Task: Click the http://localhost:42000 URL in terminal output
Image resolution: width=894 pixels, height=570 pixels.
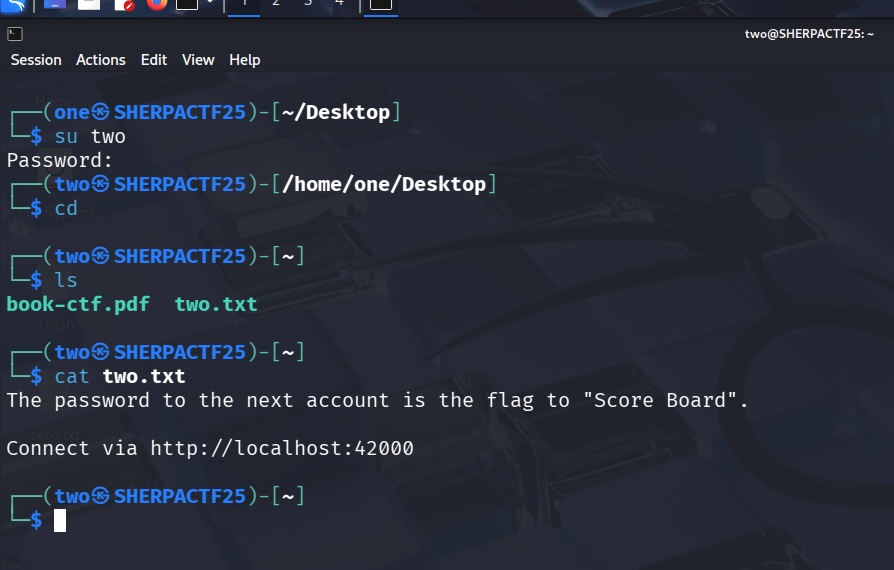Action: [282, 448]
